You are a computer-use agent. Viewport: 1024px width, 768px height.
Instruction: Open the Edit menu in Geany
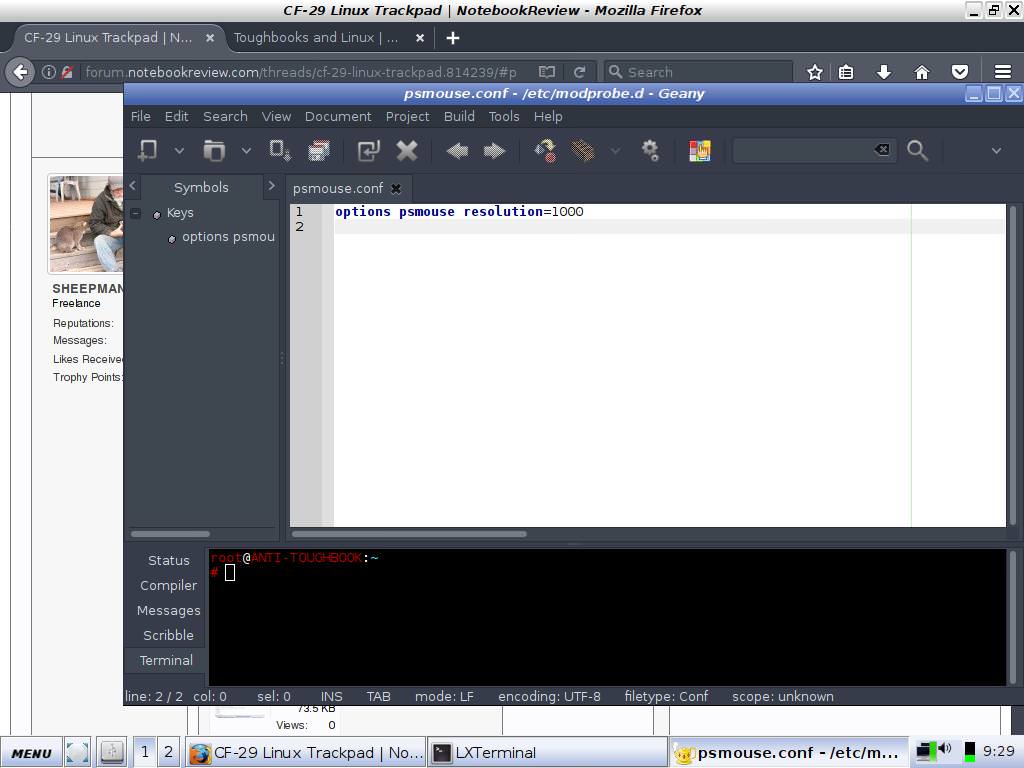176,116
